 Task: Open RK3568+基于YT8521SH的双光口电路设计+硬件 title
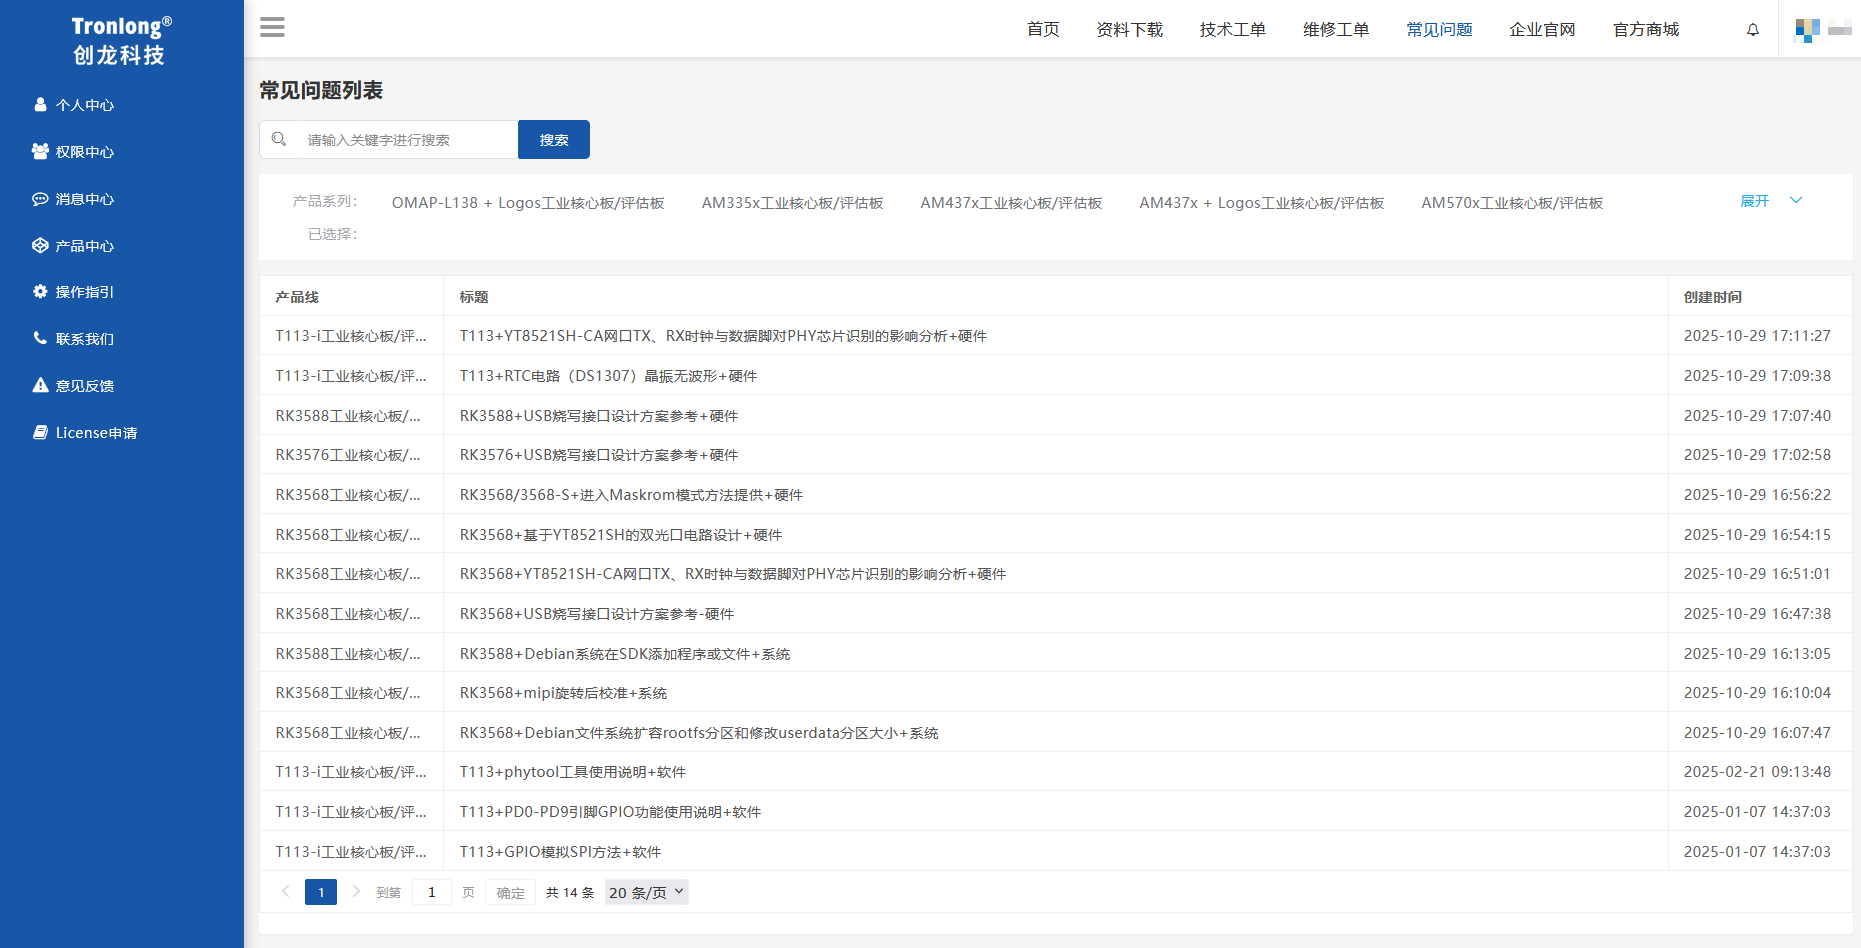pyautogui.click(x=621, y=535)
